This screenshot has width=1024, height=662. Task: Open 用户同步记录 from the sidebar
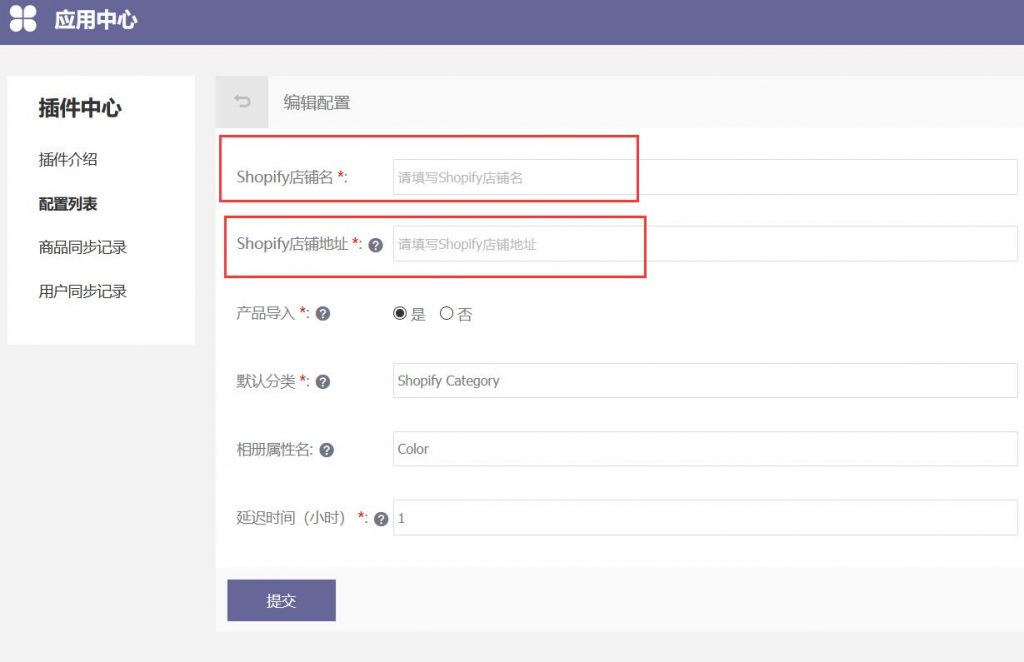click(83, 292)
